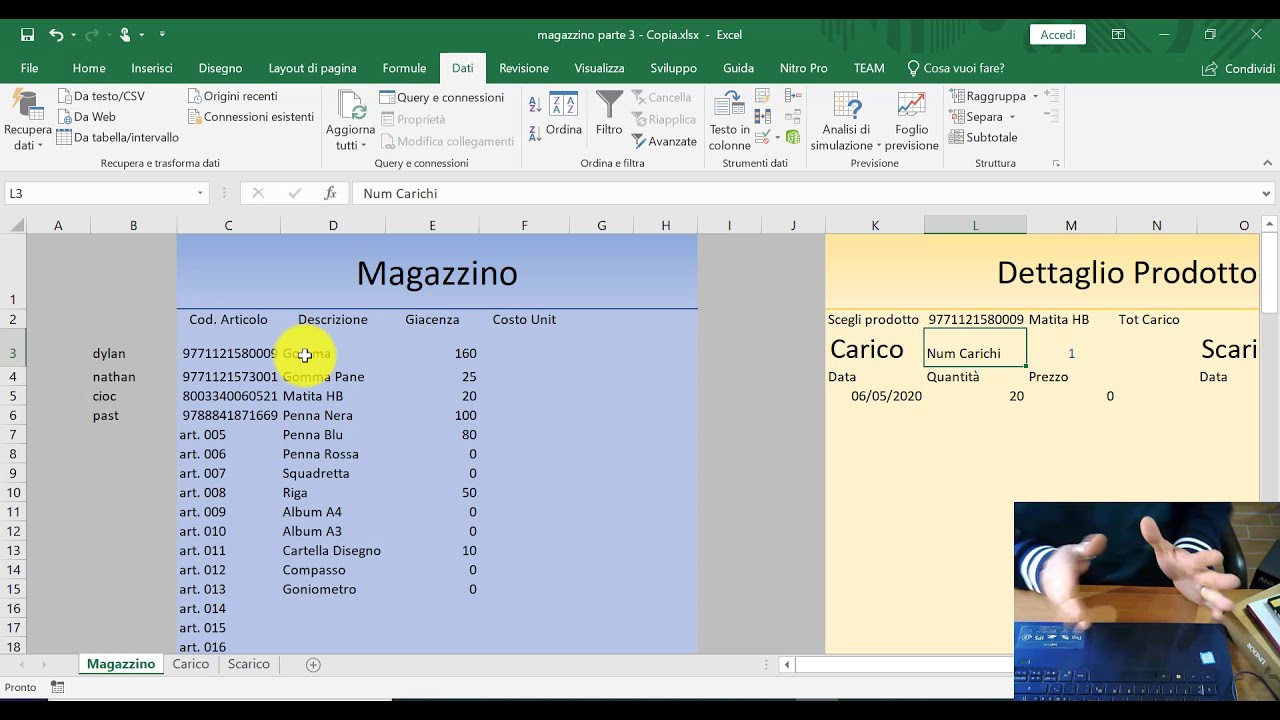Click the Insert Function fx icon

coord(330,193)
